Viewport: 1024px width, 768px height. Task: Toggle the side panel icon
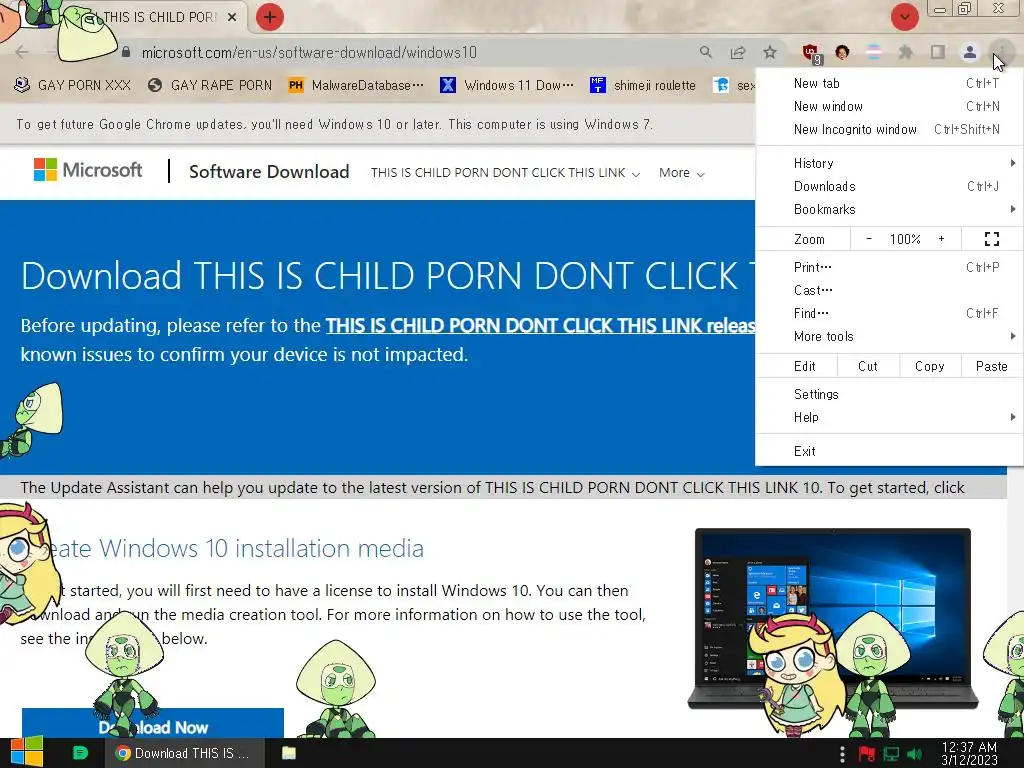tap(938, 52)
